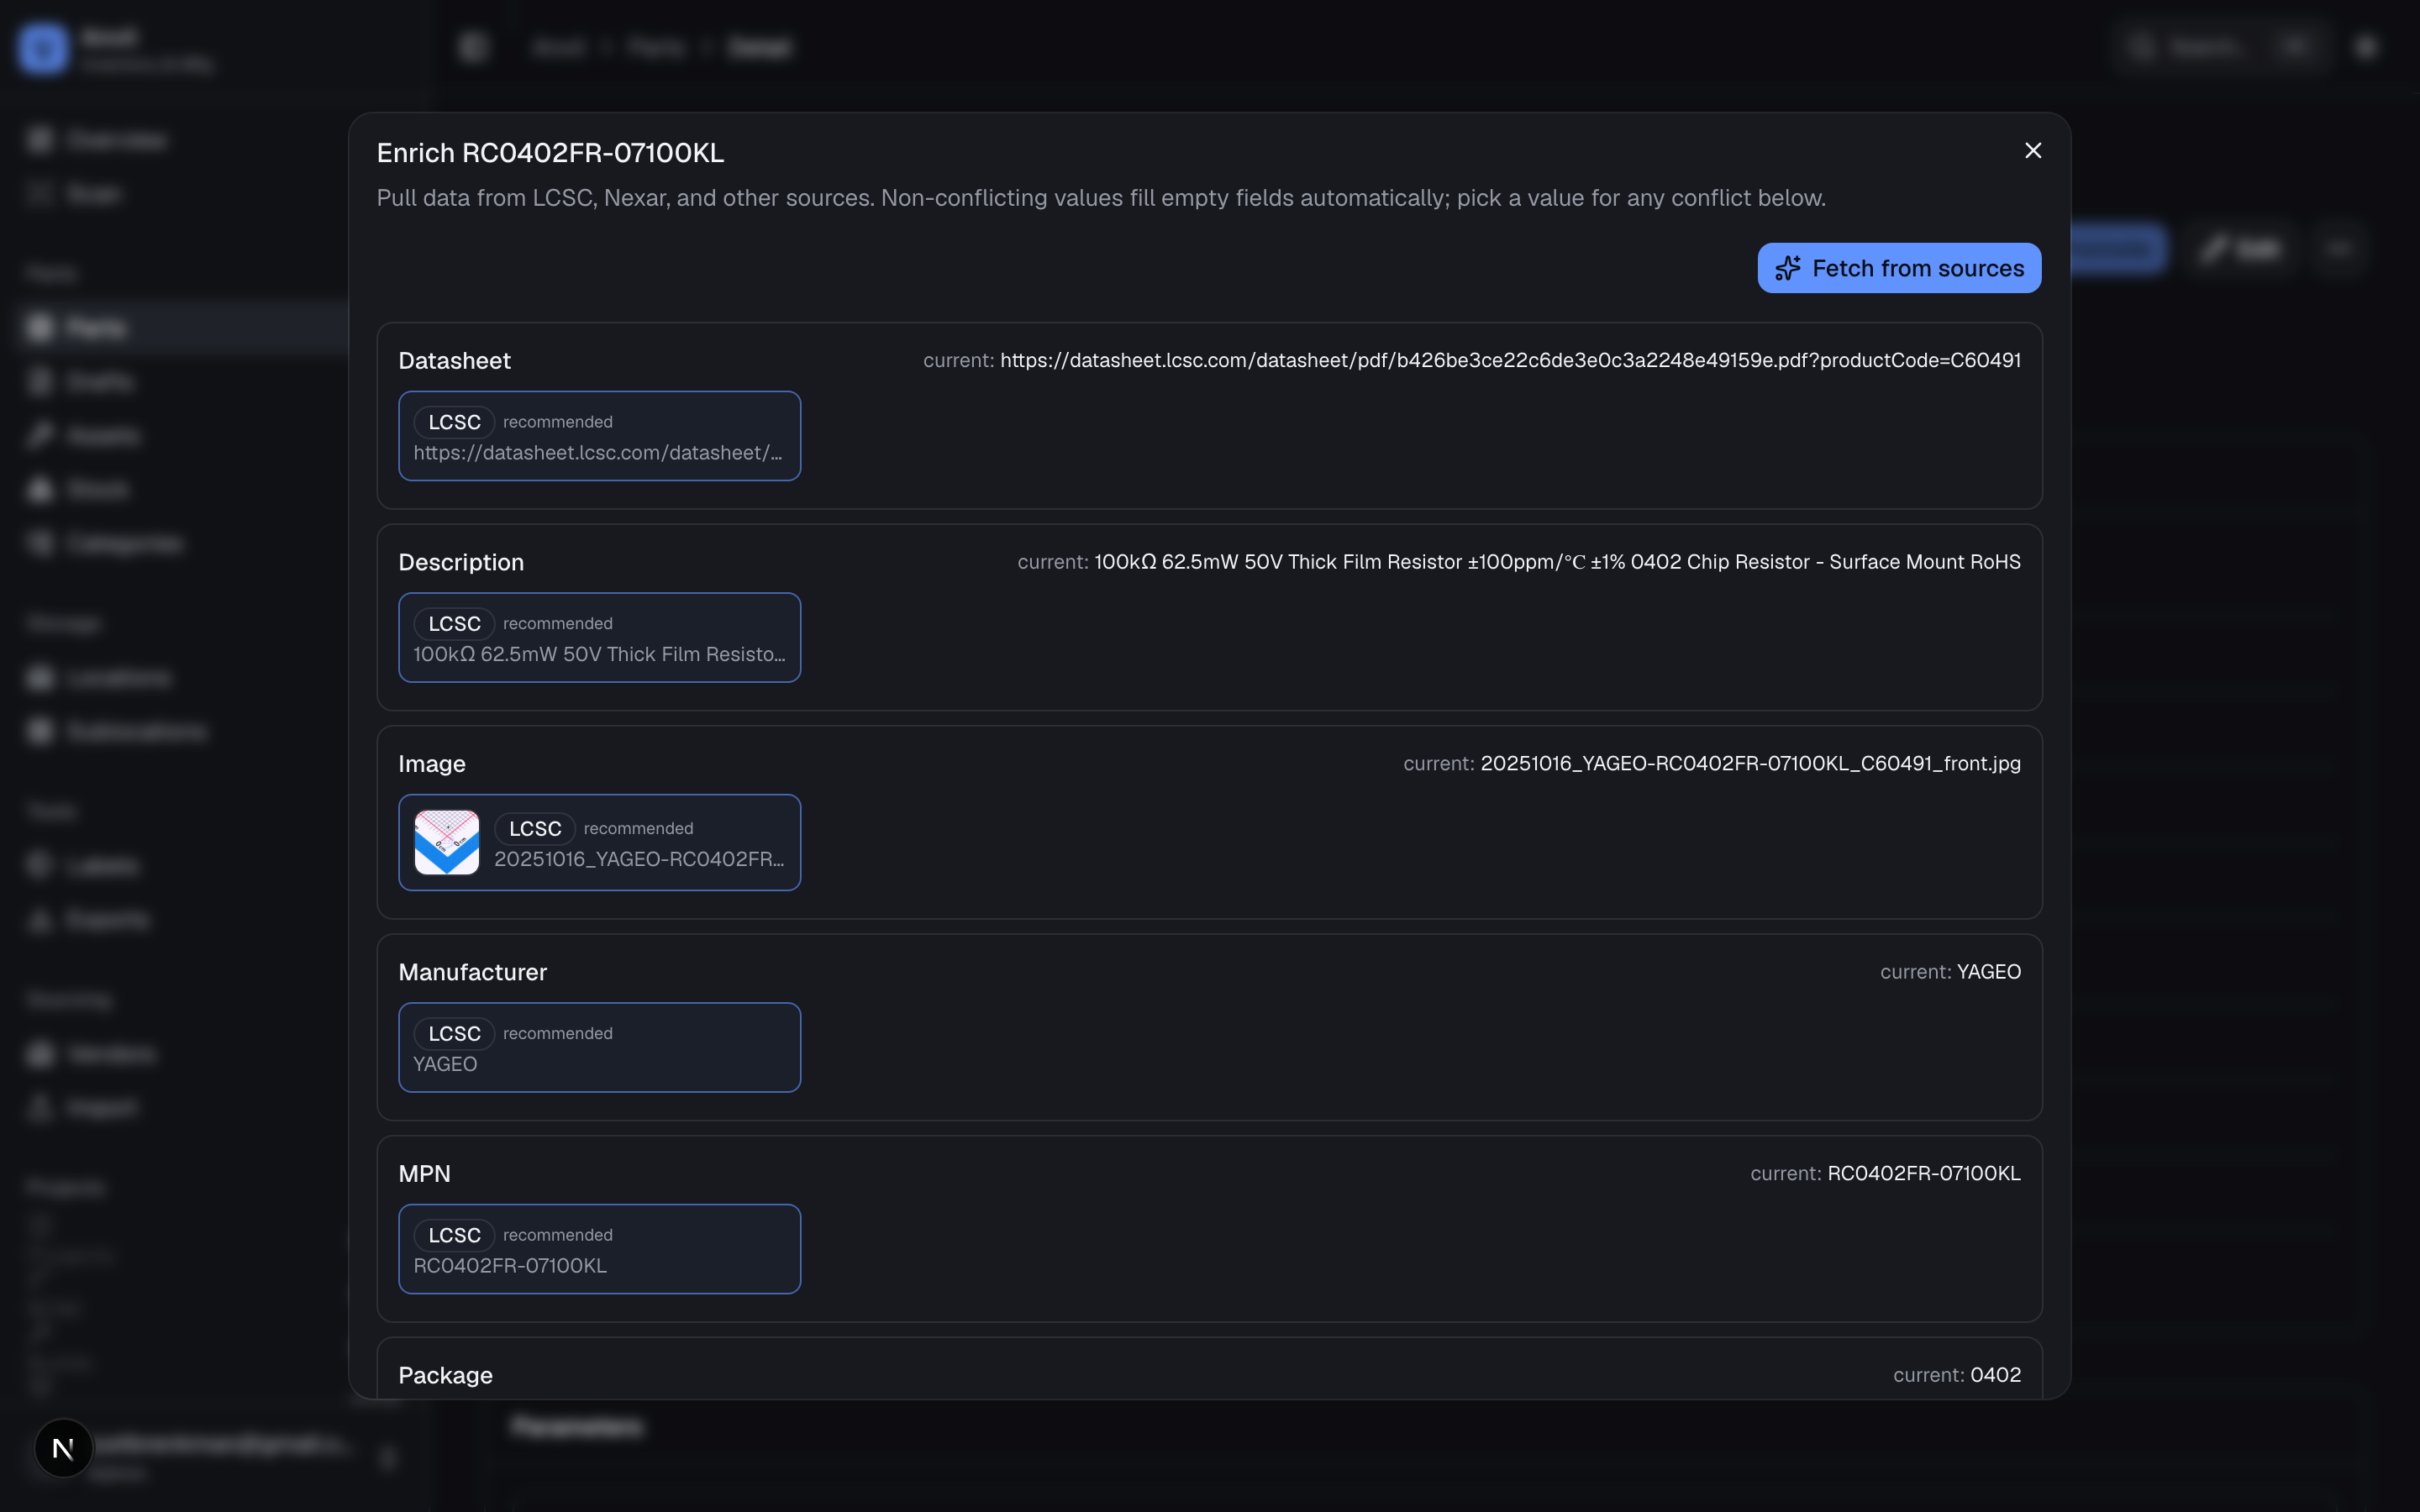Click the current description starting 100kΩ 62.5mW
The width and height of the screenshot is (2420, 1512).
1557,562
